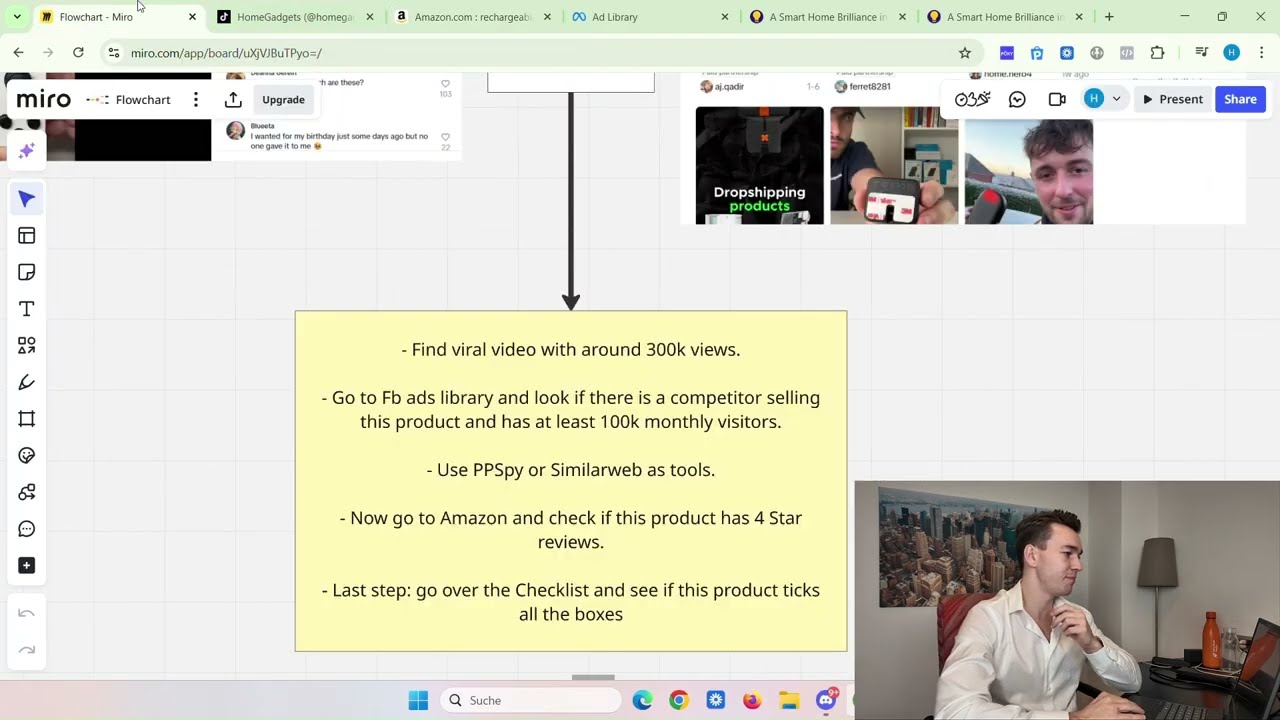Open more apps plus button in sidebar
1280x720 pixels.
[x=27, y=566]
